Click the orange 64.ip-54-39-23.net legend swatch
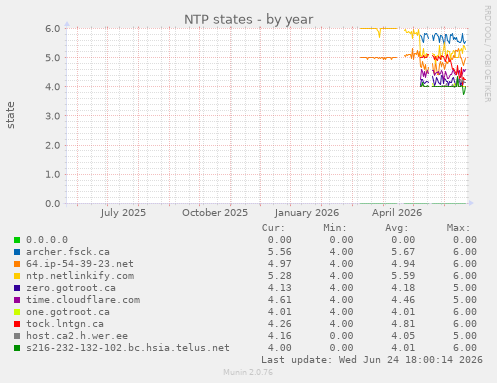Screen dimensions: 497x383 pyautogui.click(x=17, y=264)
